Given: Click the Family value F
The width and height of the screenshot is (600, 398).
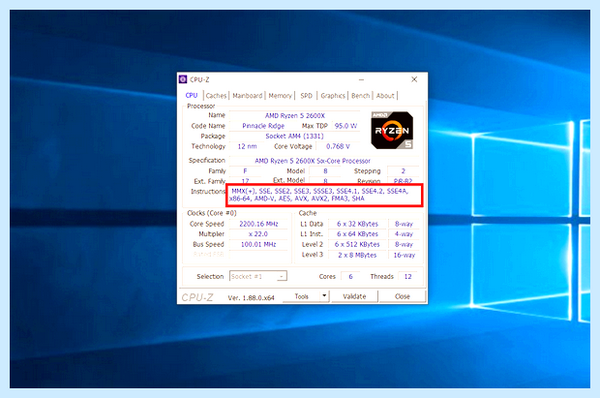Looking at the screenshot, I should coord(245,171).
